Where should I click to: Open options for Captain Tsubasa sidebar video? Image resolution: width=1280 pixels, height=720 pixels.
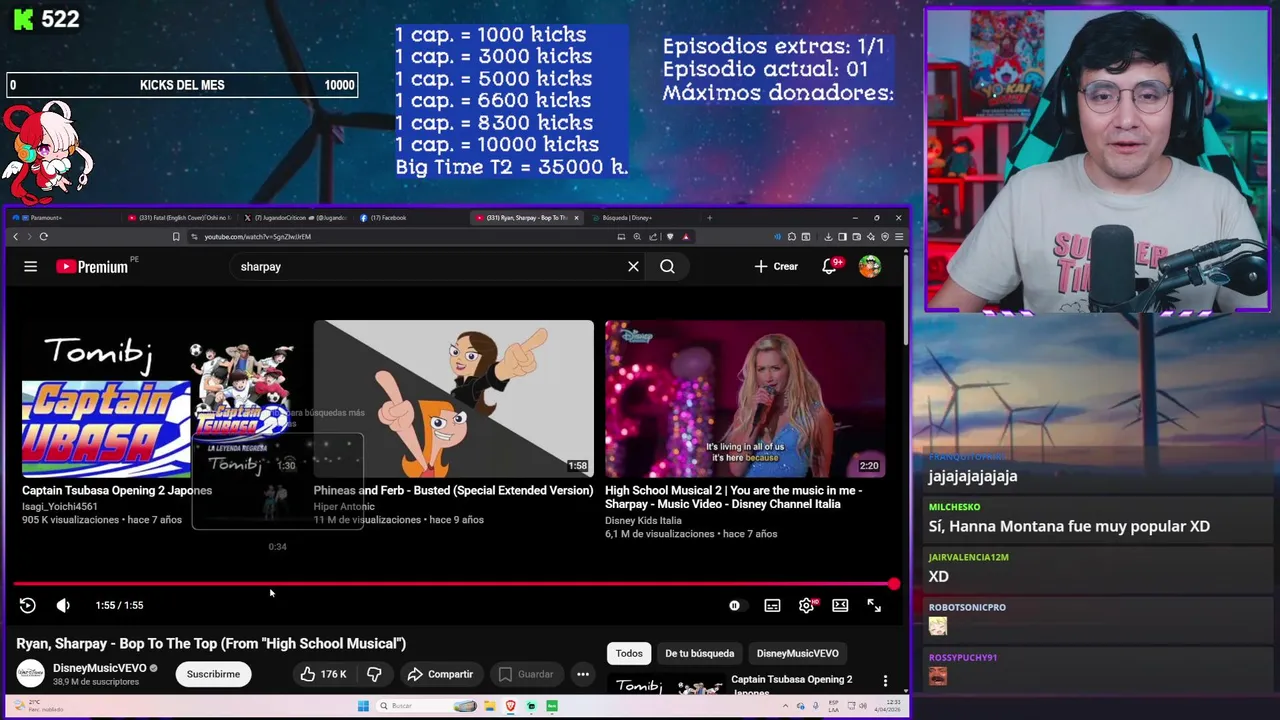pyautogui.click(x=885, y=681)
